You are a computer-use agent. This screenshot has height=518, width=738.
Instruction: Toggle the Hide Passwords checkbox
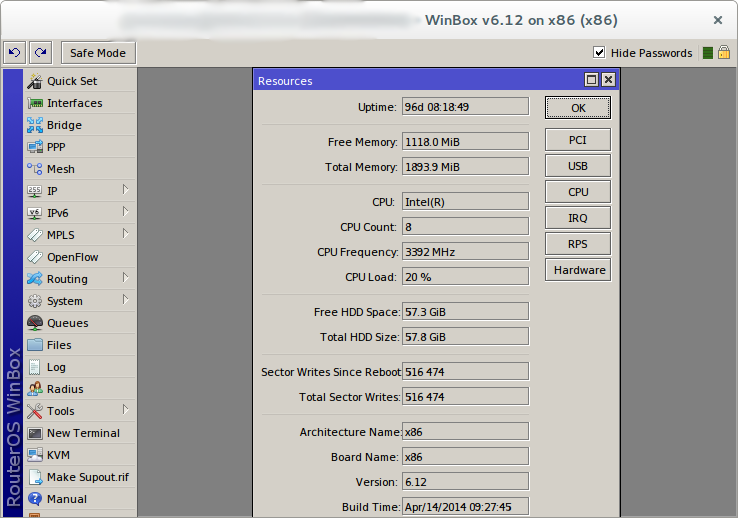599,52
